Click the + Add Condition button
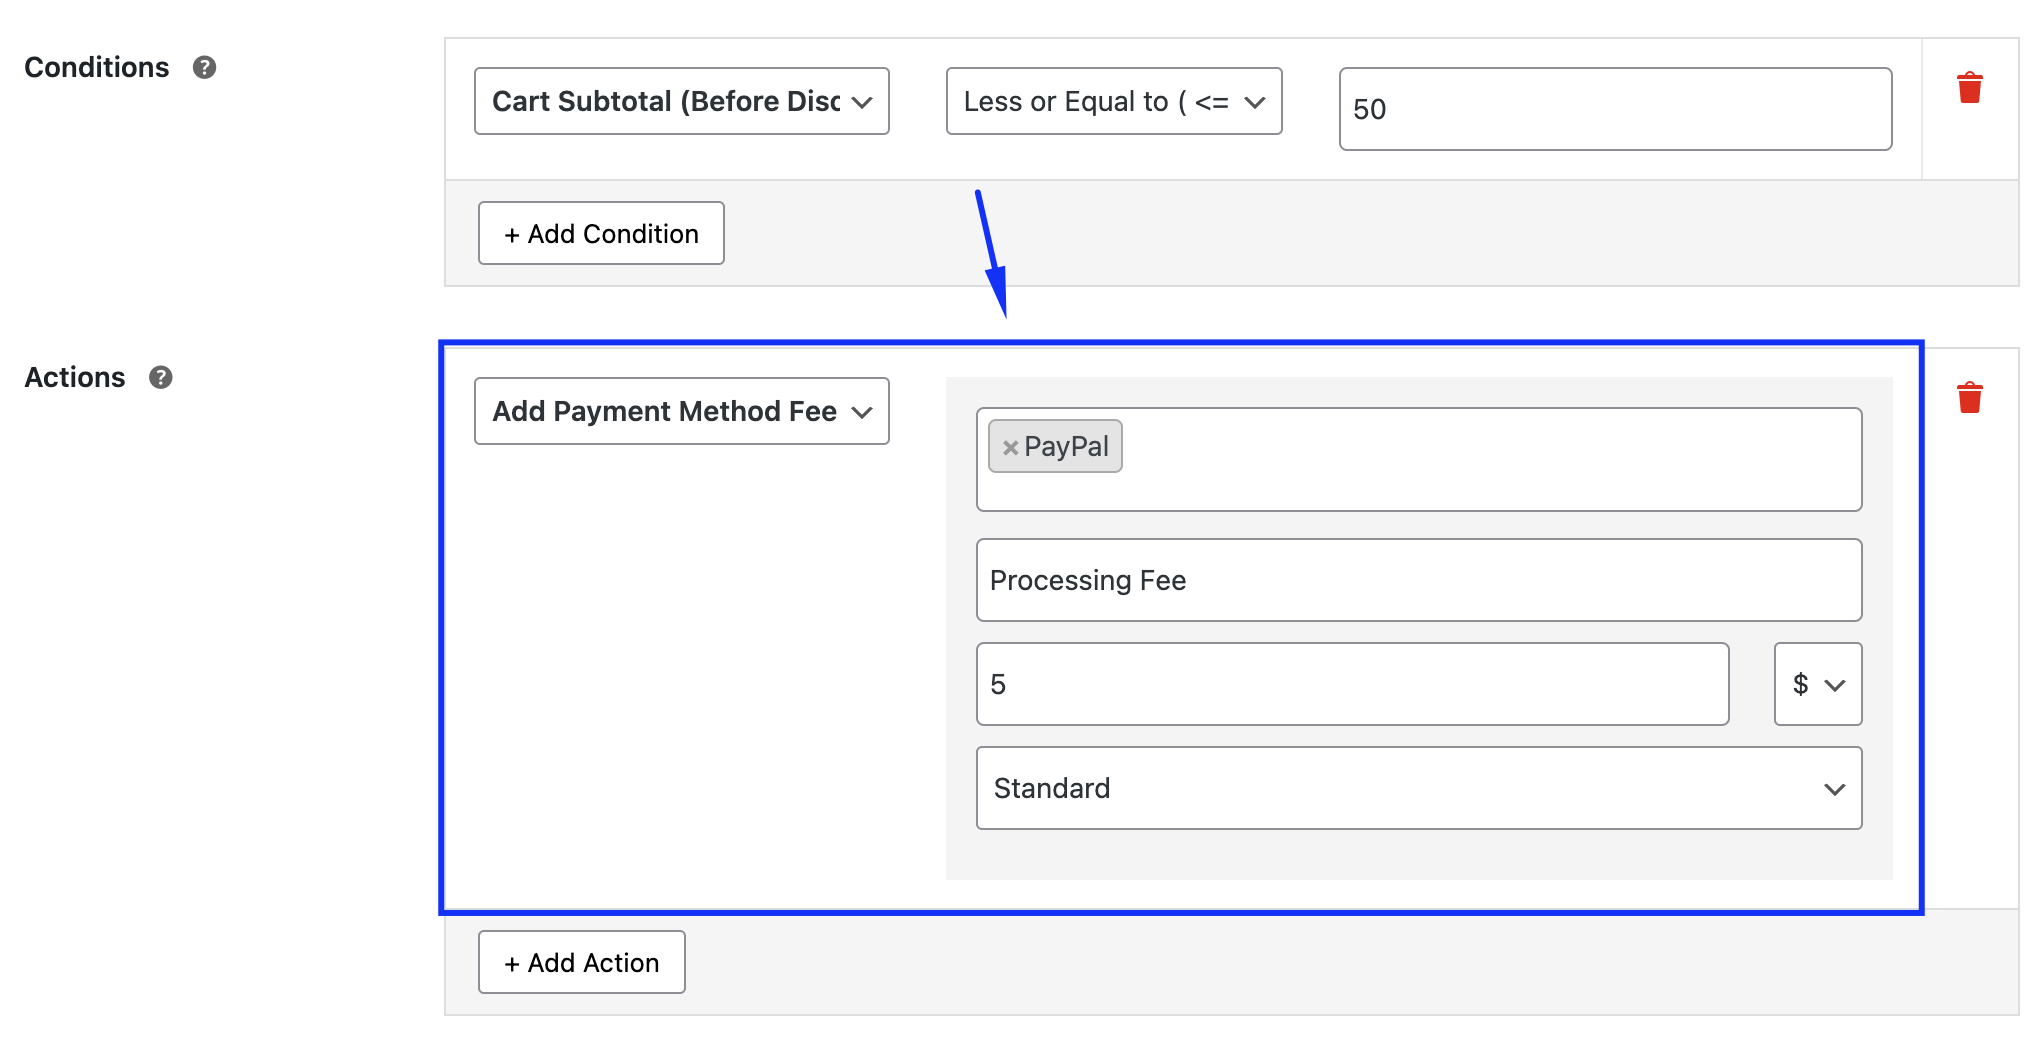2044x1050 pixels. (x=601, y=233)
